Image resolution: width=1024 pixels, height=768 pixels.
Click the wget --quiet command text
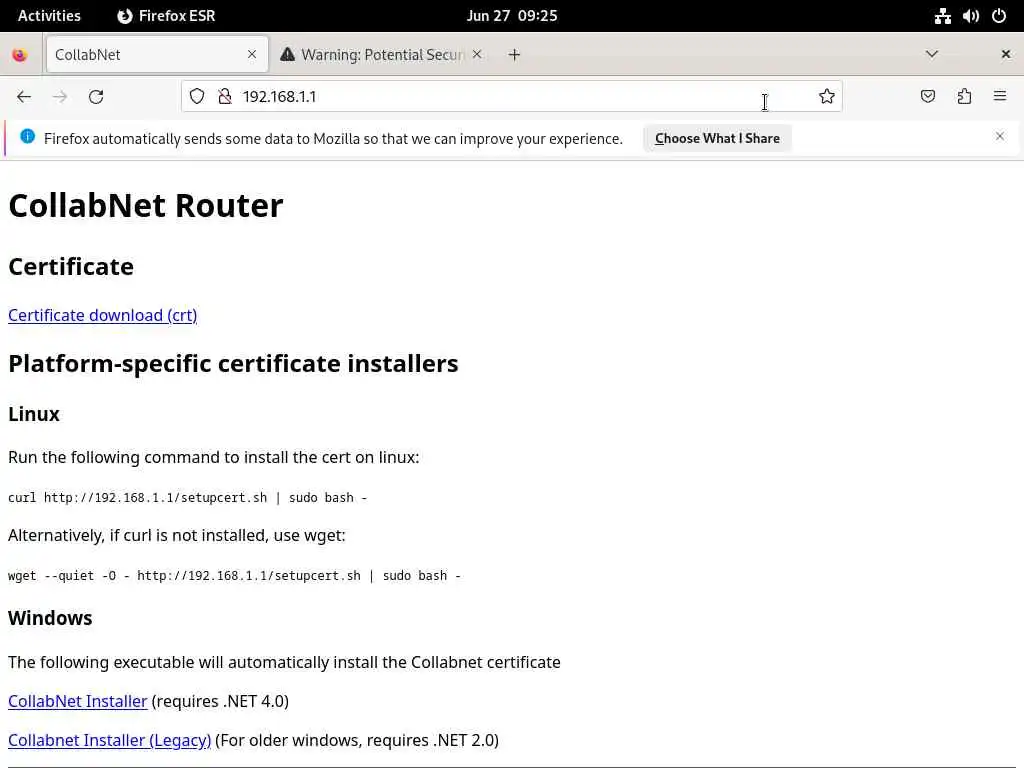[234, 576]
